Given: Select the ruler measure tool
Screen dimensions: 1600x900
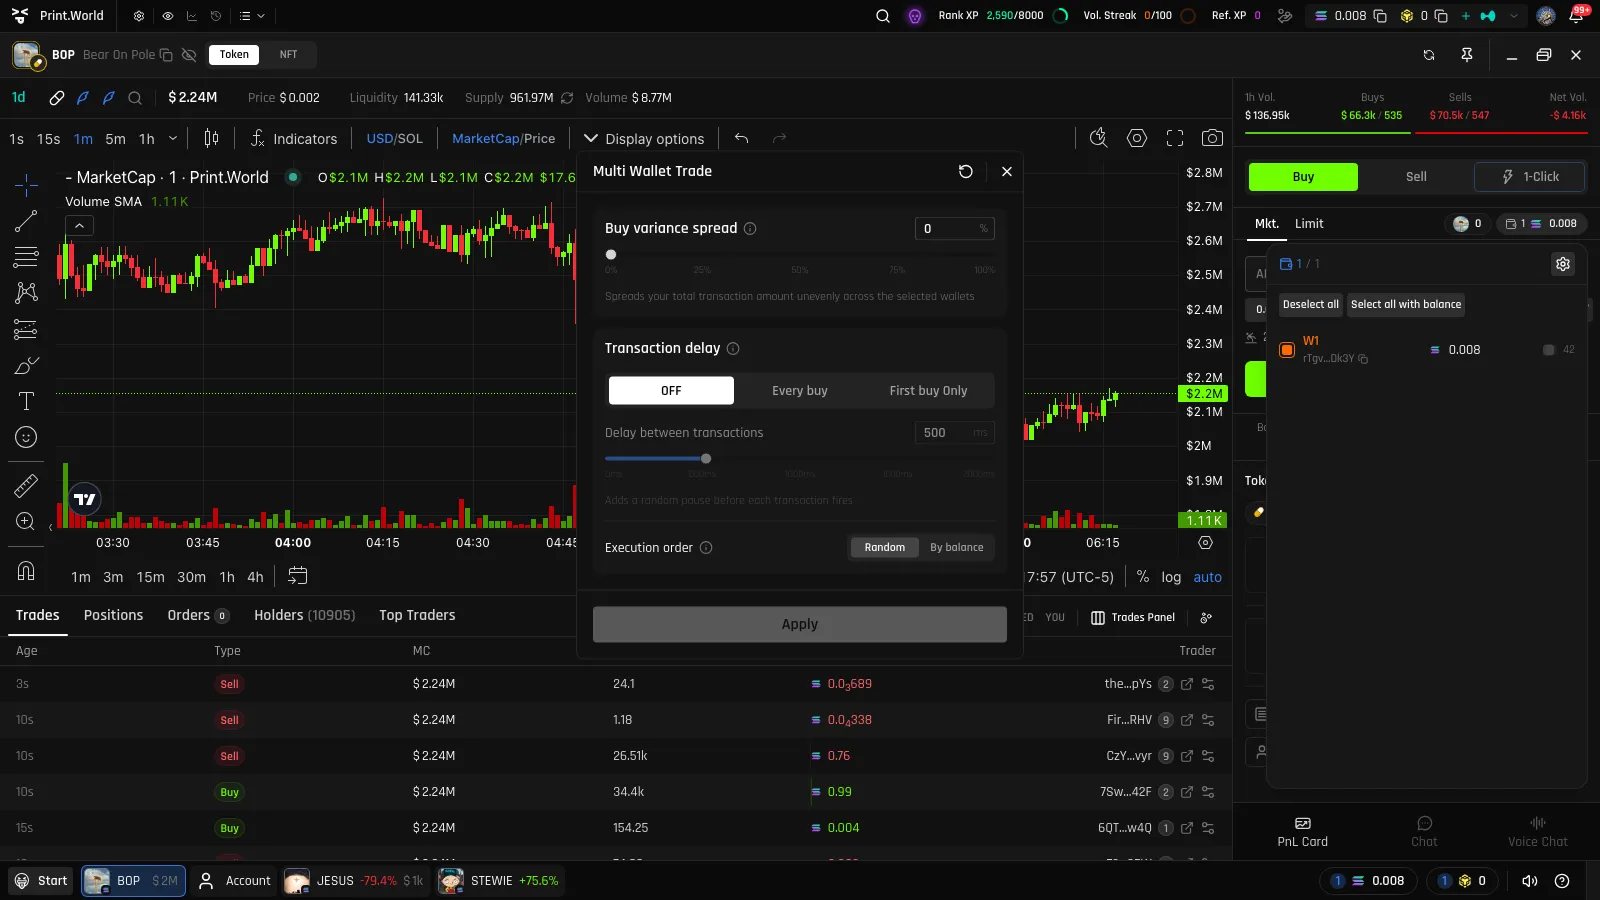Looking at the screenshot, I should (26, 485).
